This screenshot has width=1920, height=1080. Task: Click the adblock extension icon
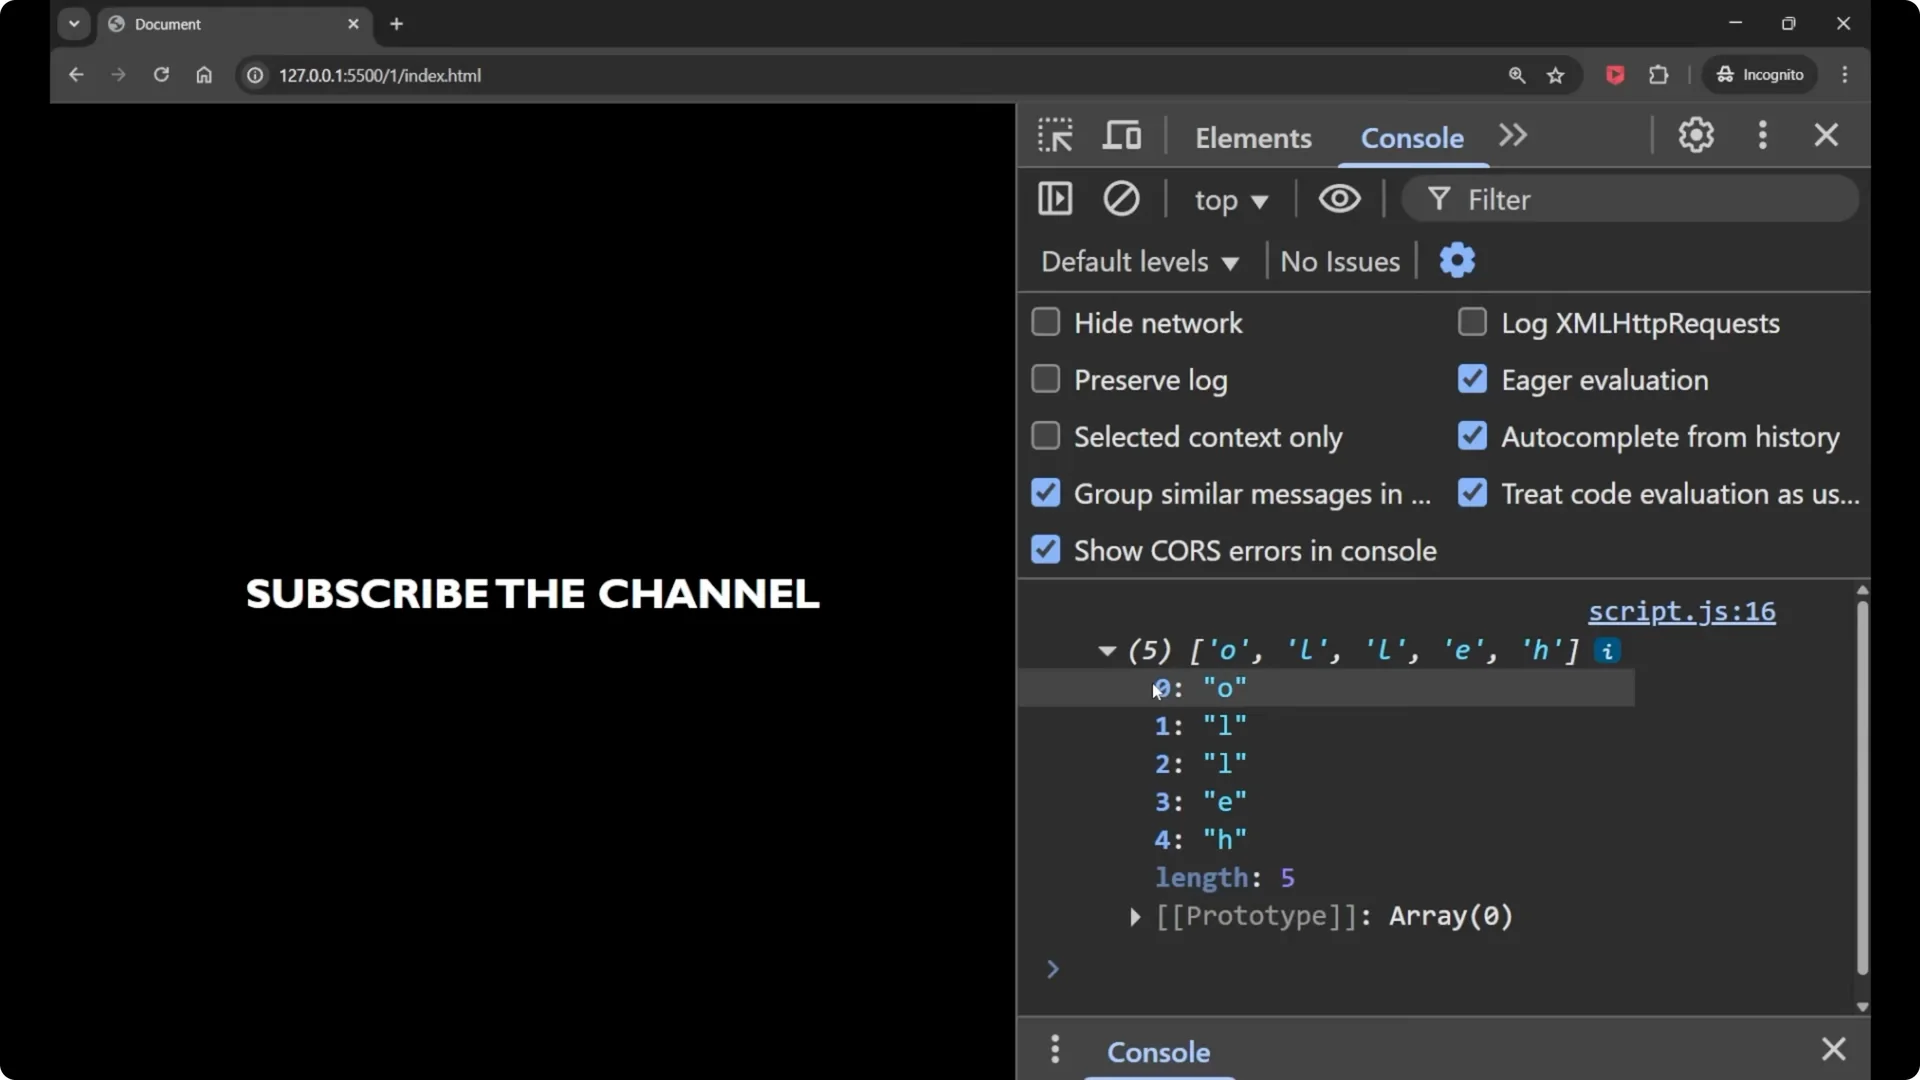tap(1615, 75)
